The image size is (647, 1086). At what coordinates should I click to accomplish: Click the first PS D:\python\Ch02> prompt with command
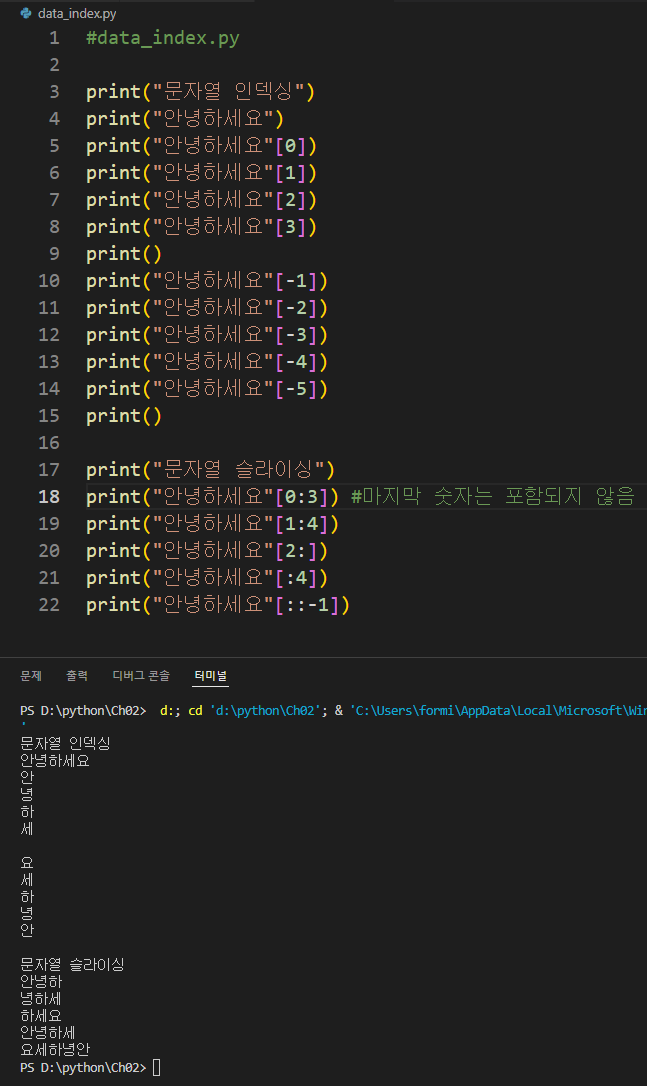[83, 711]
